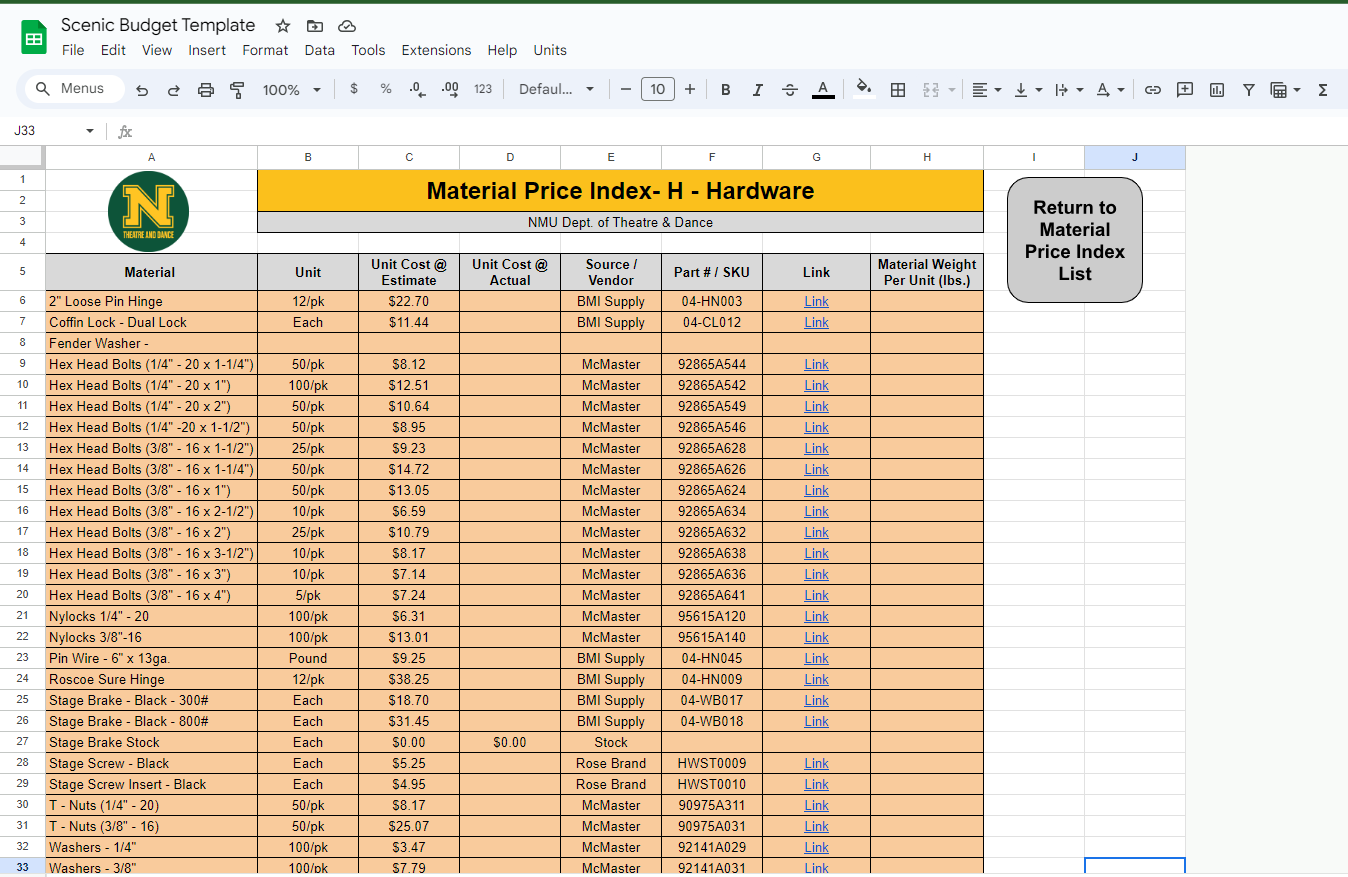
Task: Open the Format menu
Action: [265, 50]
